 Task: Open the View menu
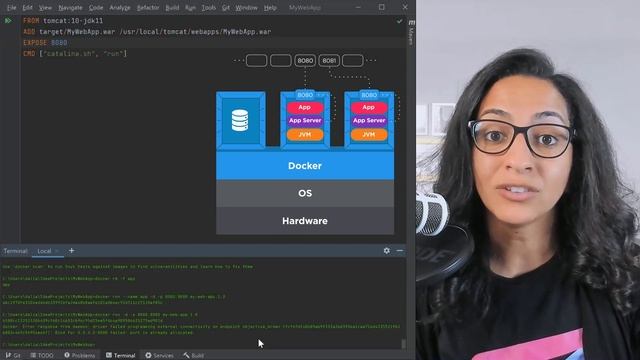pos(45,7)
